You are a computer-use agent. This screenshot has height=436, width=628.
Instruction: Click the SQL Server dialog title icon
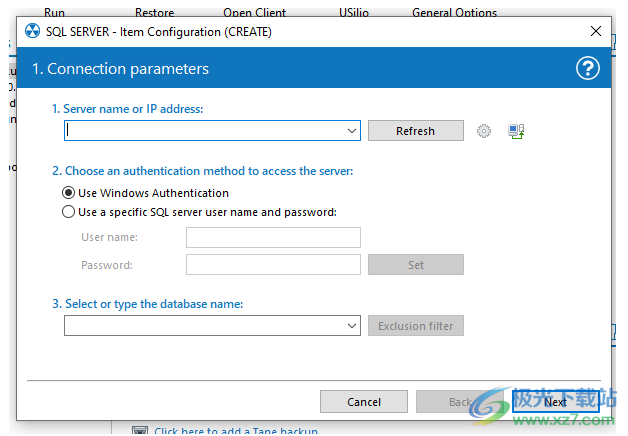tap(32, 31)
